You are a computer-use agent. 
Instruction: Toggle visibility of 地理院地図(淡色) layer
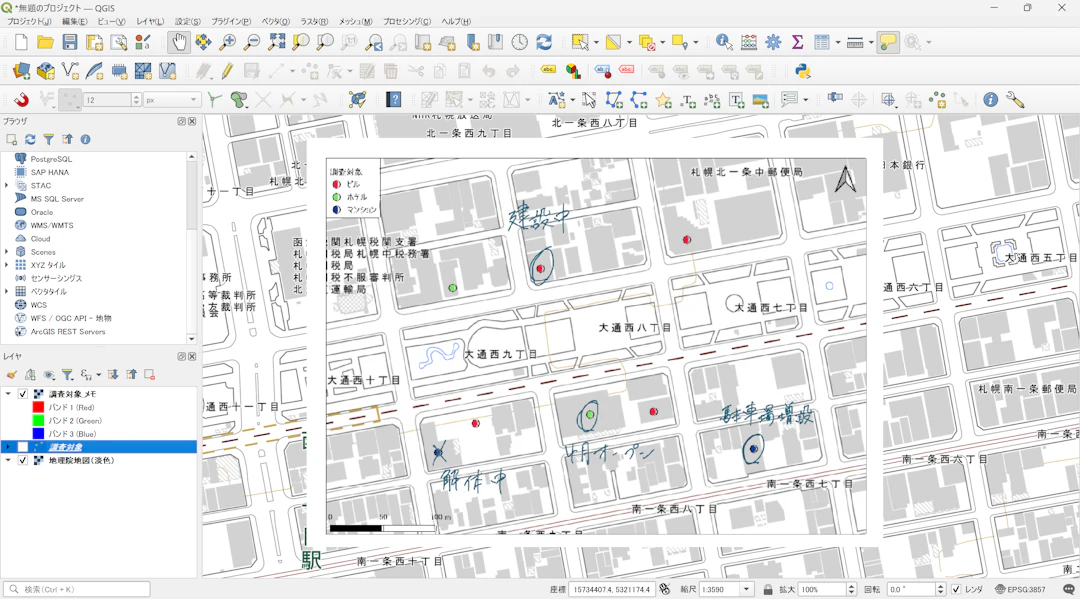tap(23, 460)
